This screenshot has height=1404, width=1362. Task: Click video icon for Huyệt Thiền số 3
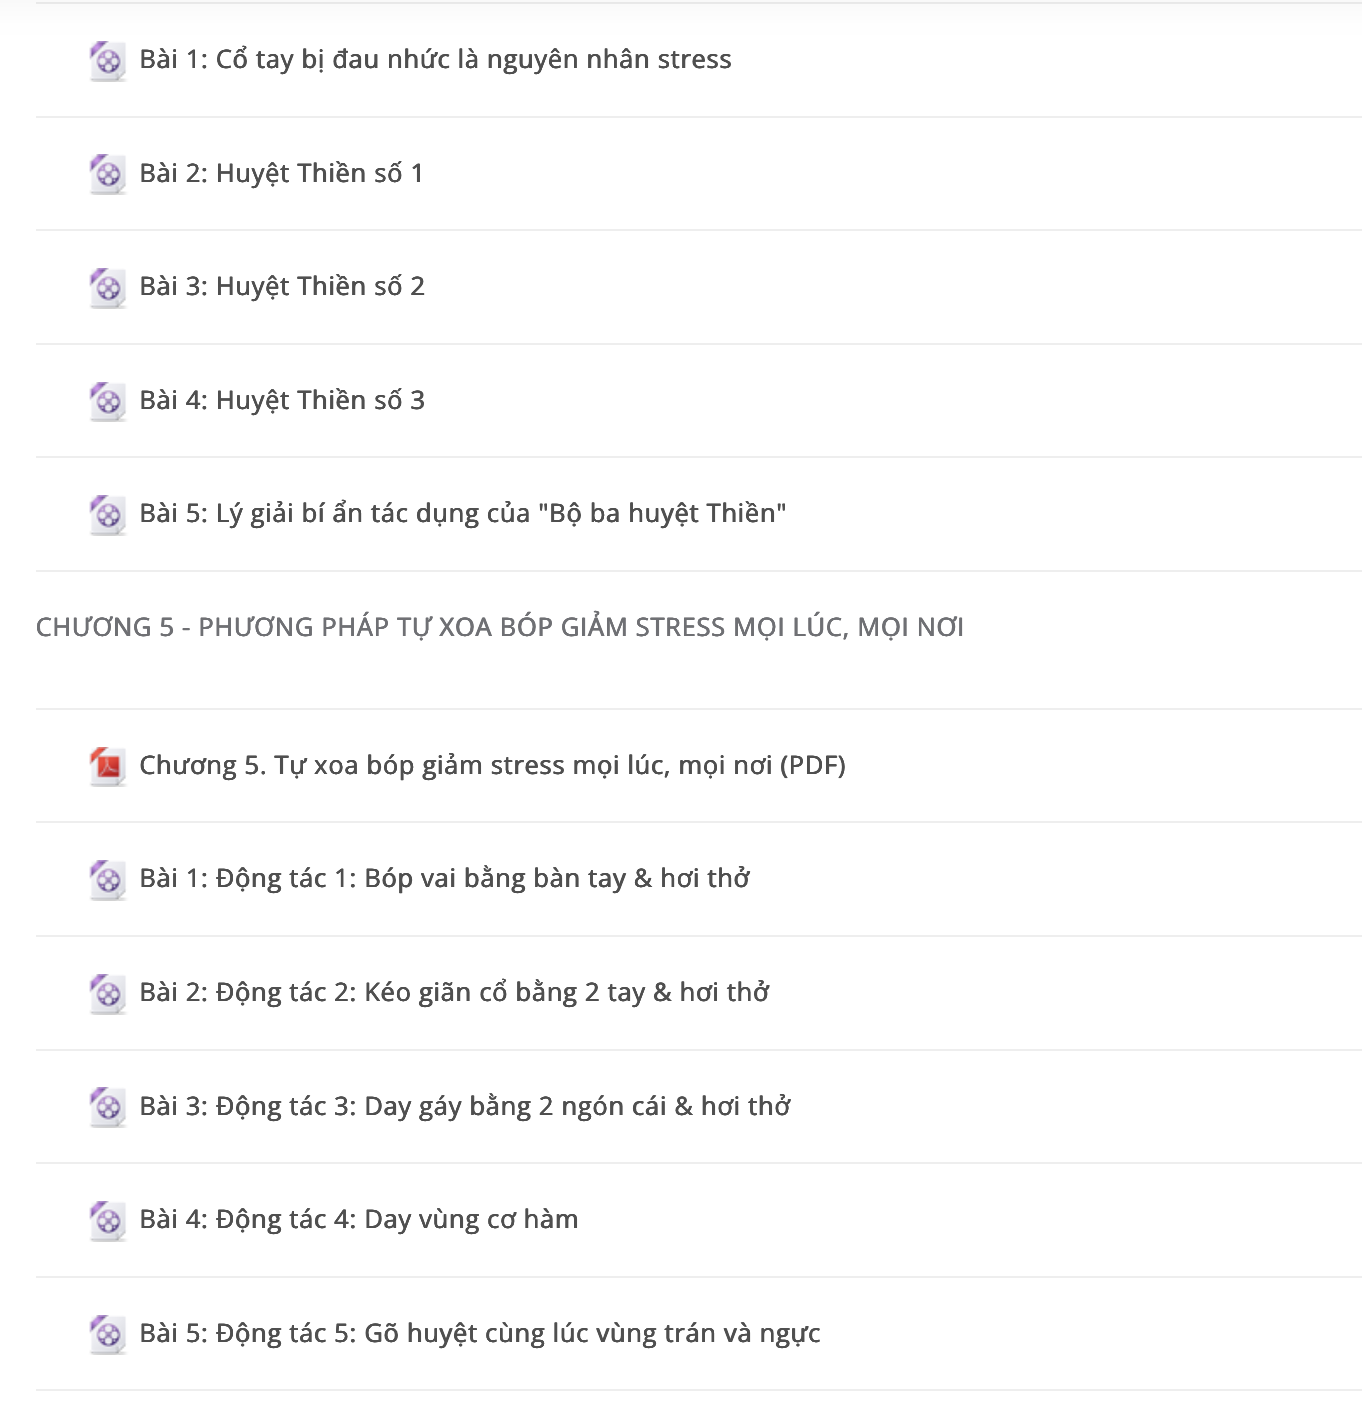tap(107, 401)
